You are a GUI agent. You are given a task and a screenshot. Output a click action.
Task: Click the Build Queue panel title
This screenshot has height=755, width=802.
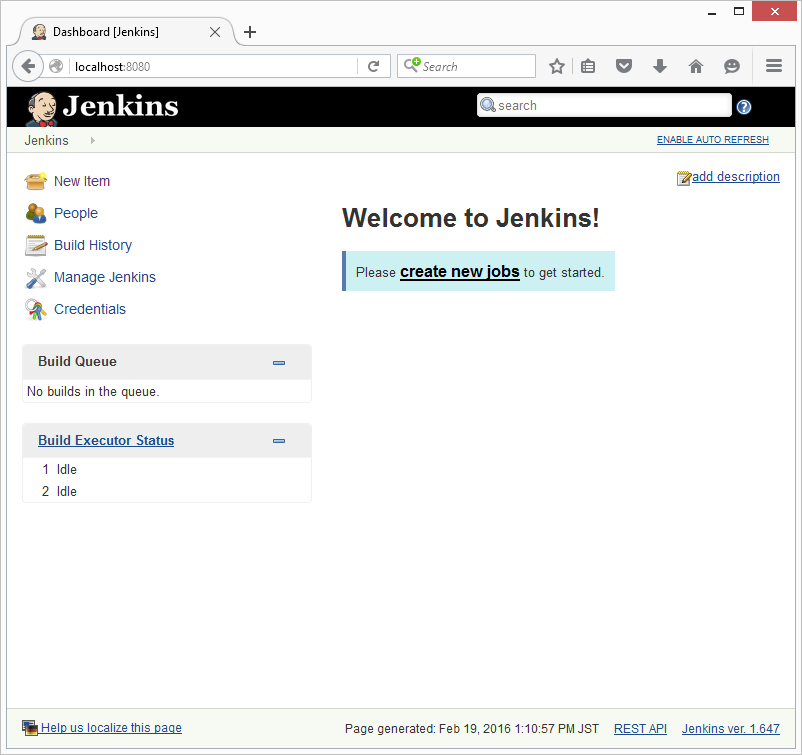[x=77, y=362]
